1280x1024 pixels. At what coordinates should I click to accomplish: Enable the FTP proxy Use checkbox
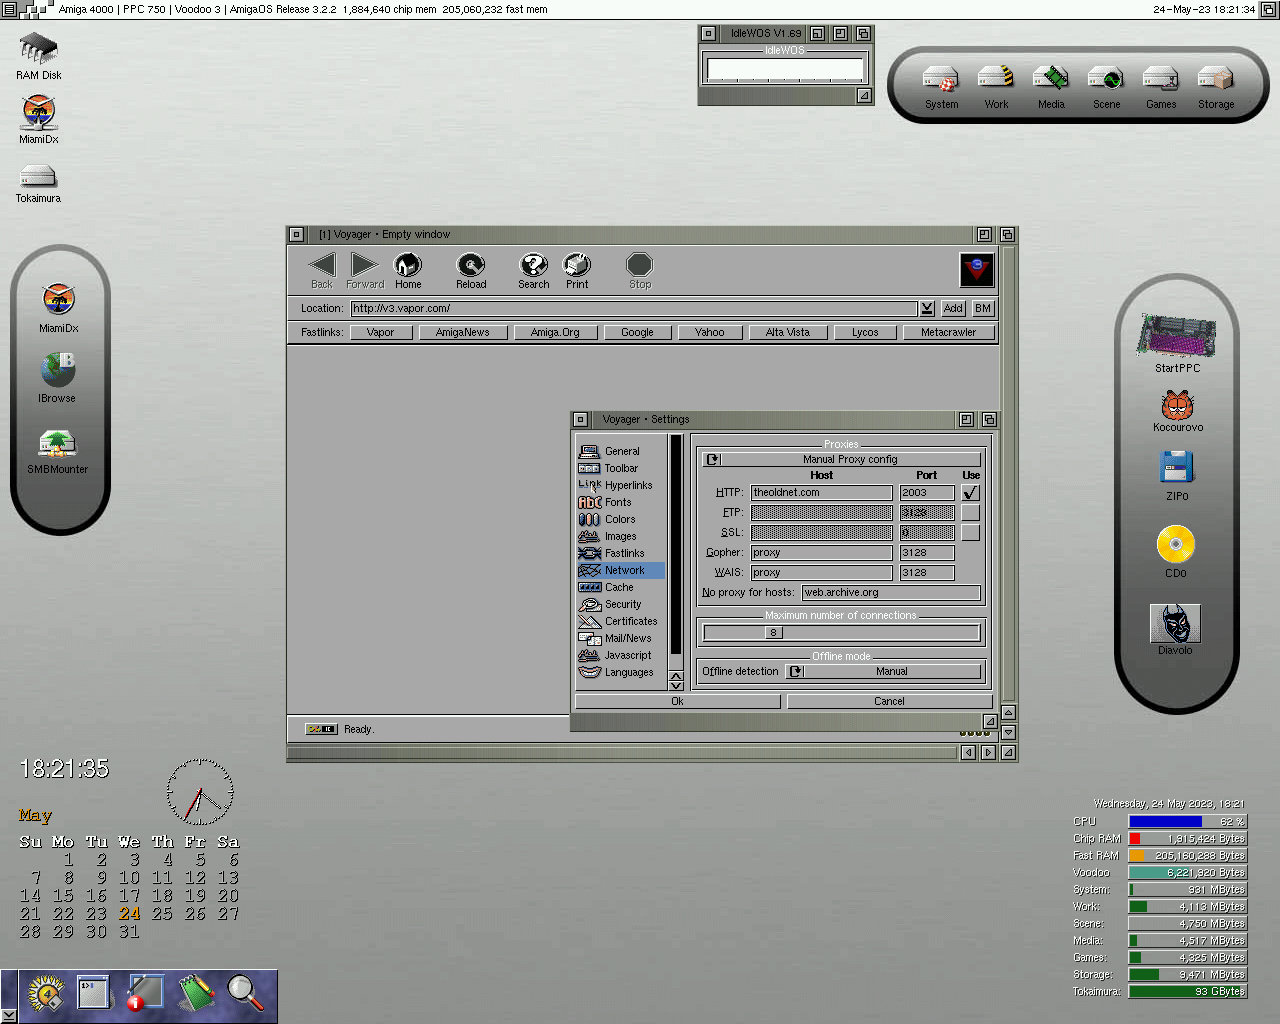[970, 513]
